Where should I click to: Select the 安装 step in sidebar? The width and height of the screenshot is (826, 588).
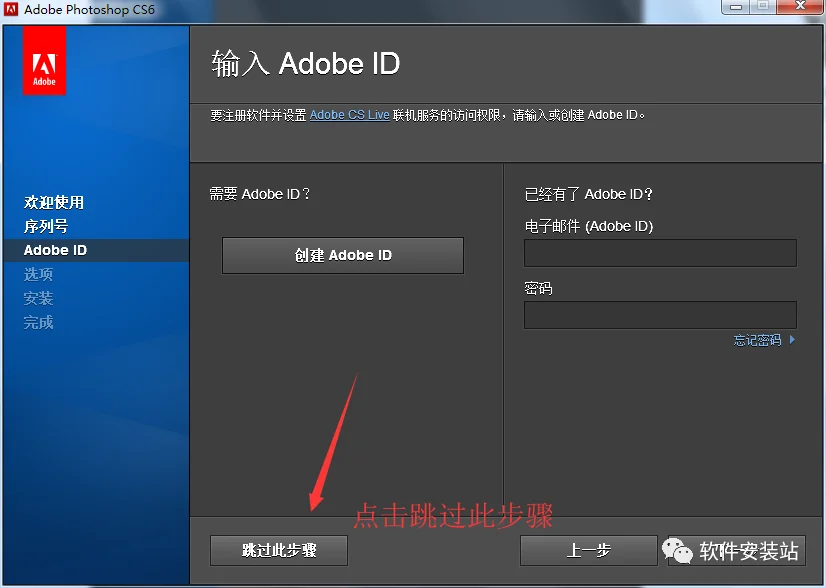point(38,299)
